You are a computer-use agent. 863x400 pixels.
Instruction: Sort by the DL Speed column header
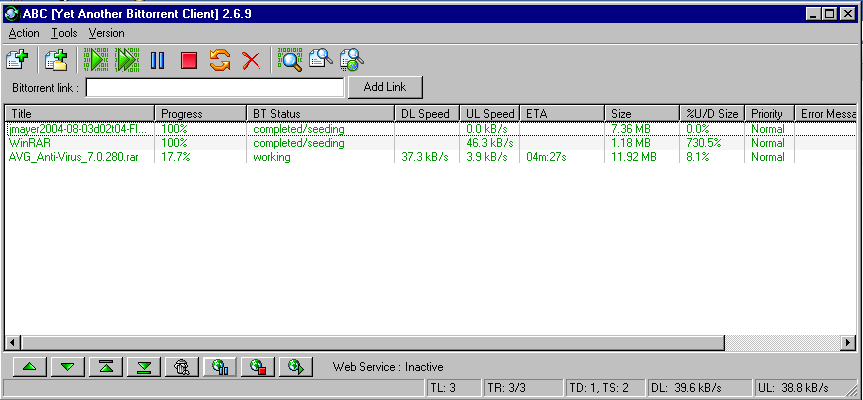(427, 114)
